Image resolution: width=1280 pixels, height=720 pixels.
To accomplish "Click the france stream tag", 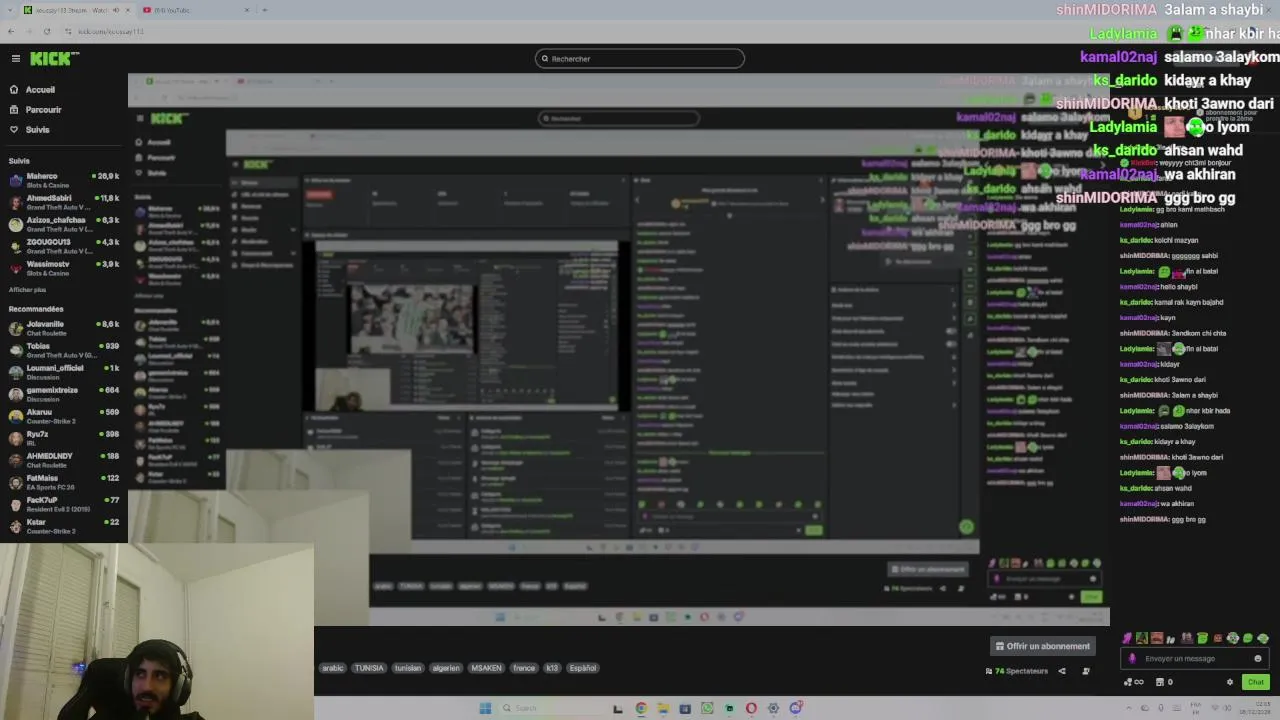I will pos(524,668).
